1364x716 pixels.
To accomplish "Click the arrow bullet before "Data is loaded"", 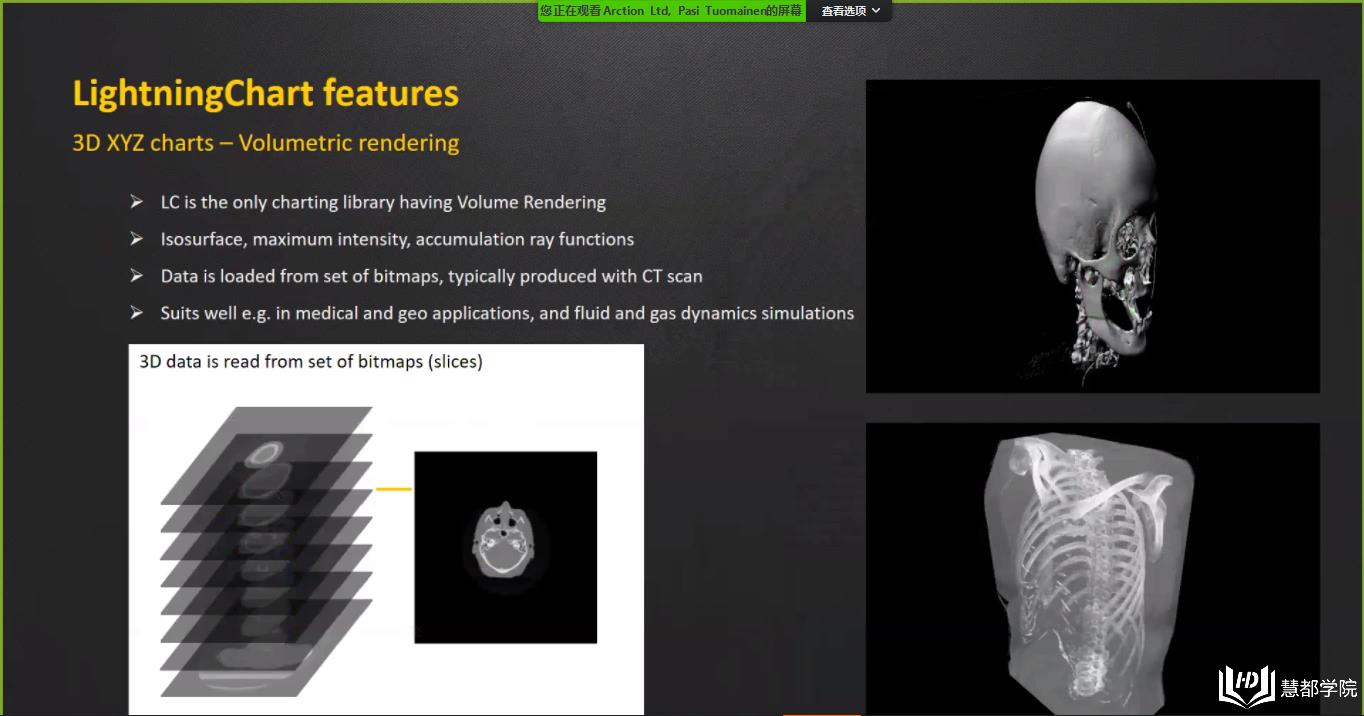I will click(137, 276).
